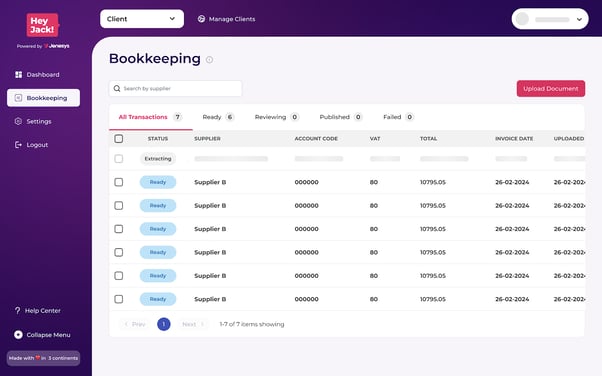Click the heart icon in Made with badge
The image size is (602, 376).
tap(38, 358)
